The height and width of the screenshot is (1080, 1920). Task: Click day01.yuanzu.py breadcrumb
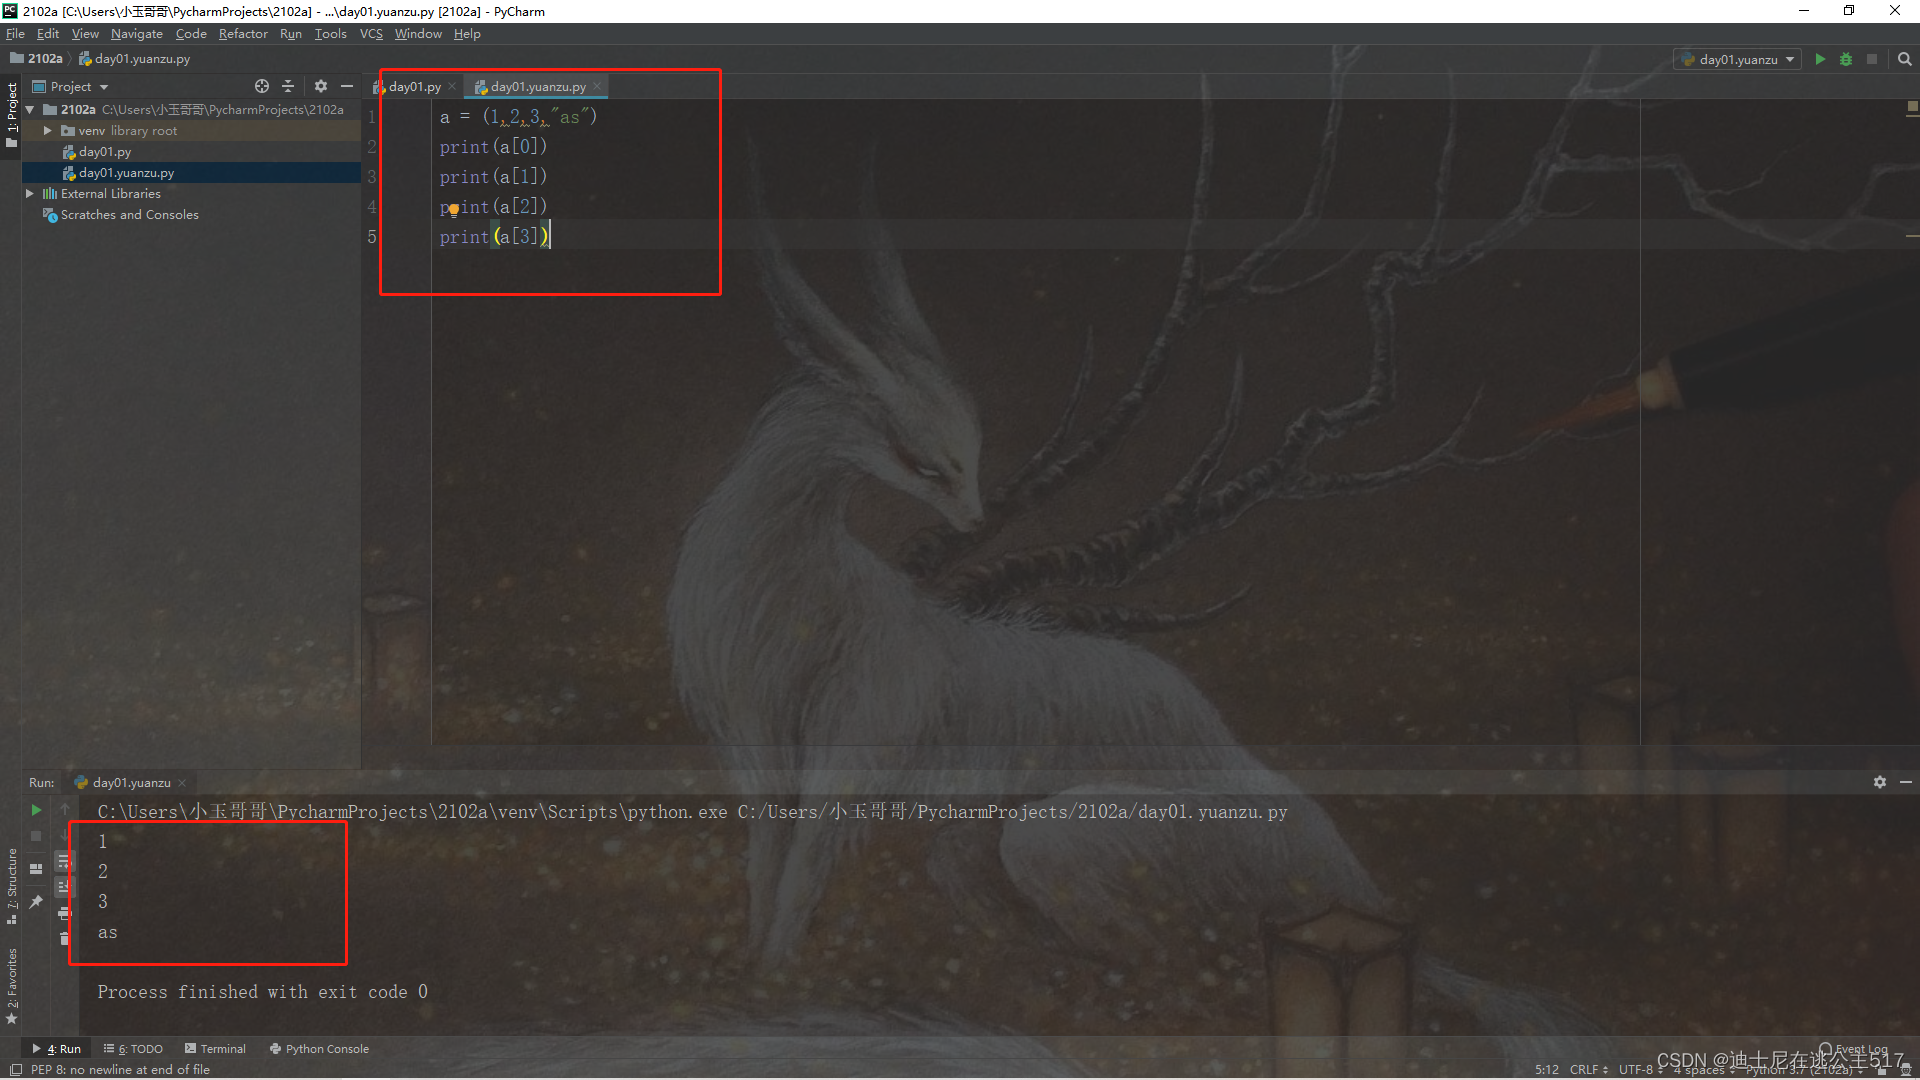tap(134, 59)
